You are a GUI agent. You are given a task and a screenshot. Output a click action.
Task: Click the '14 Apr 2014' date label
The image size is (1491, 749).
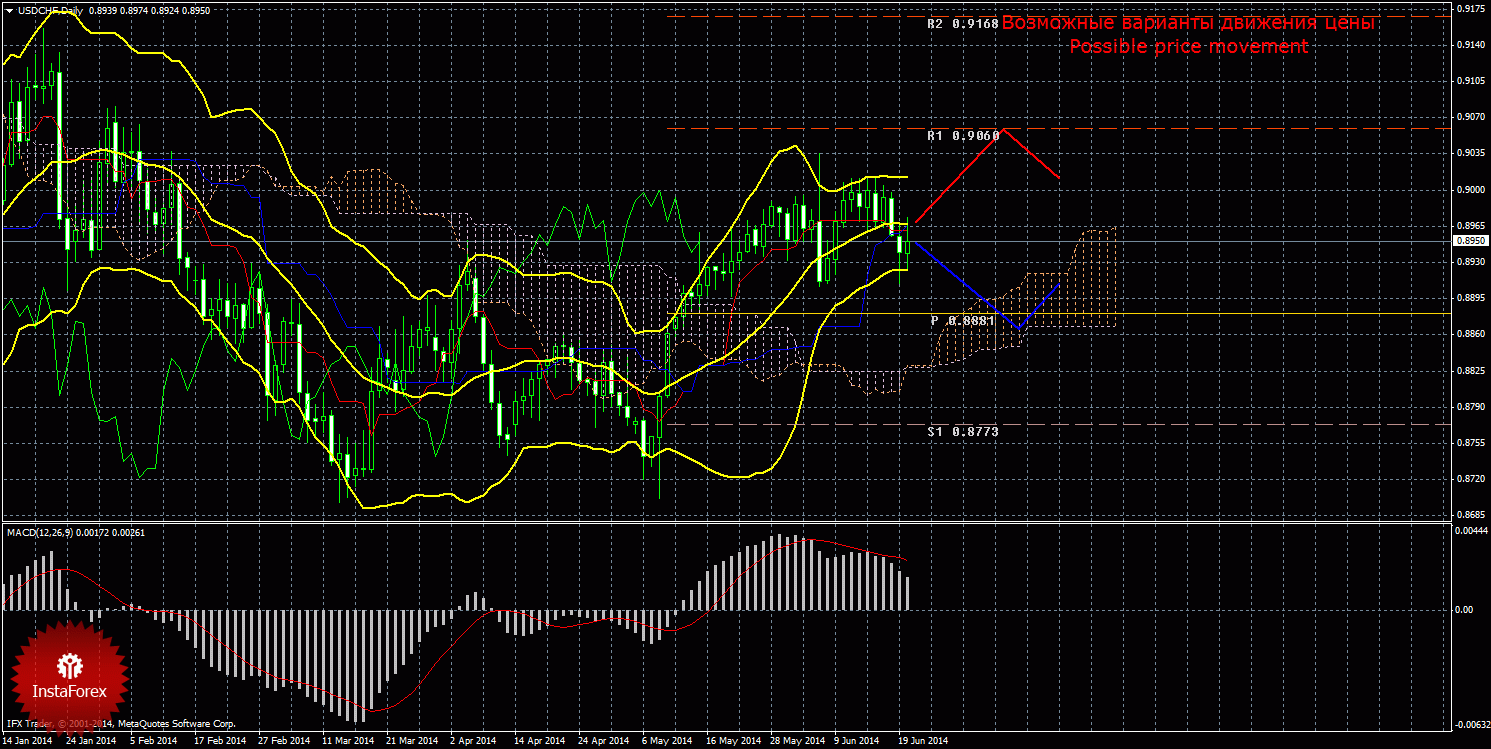(x=539, y=741)
